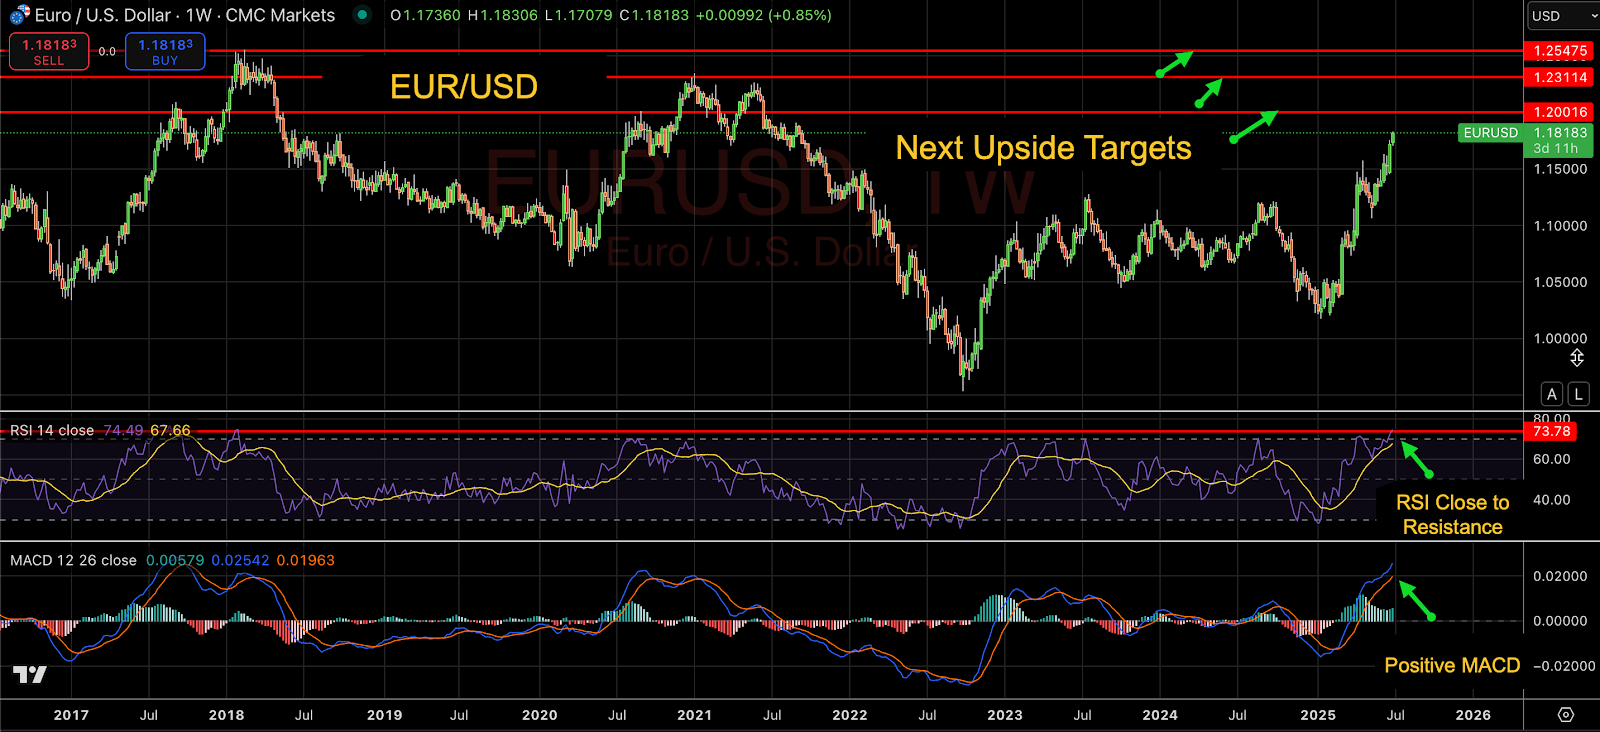Click the 2022 time axis label
The width and height of the screenshot is (1600, 732).
[850, 715]
